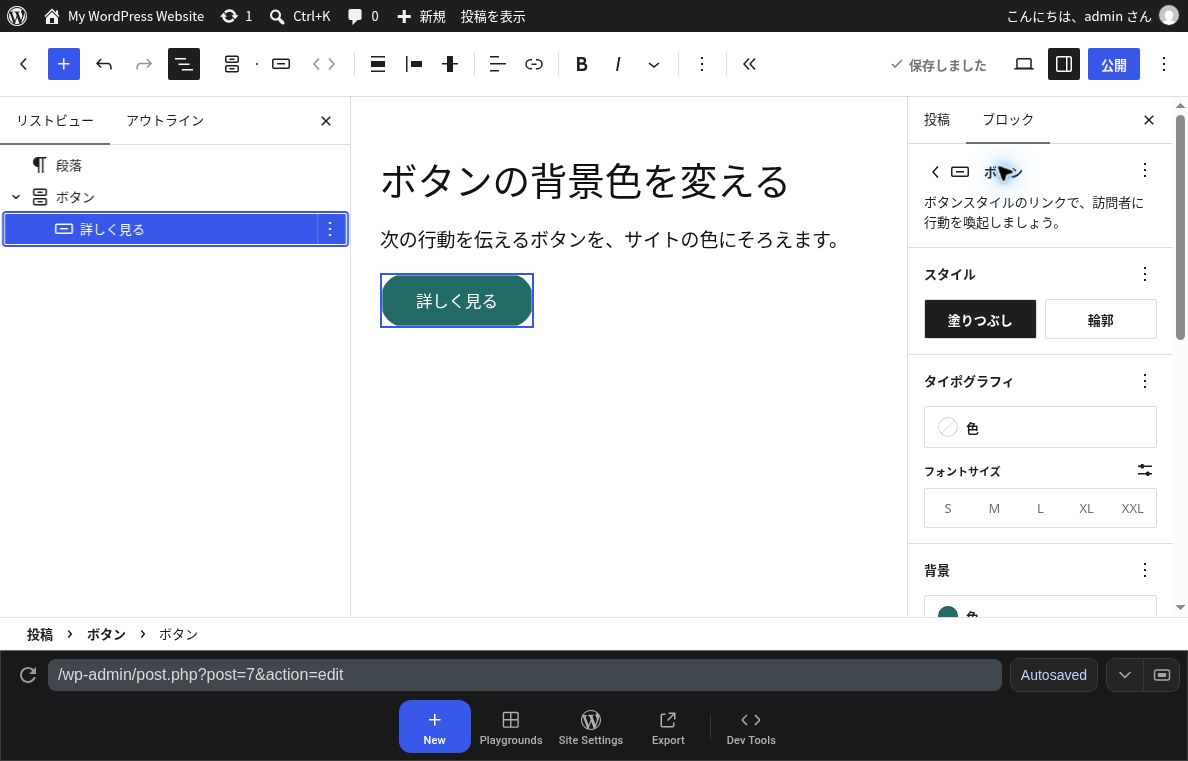Open the dropdown chevron next to Autosaved
Viewport: 1188px width, 761px height.
[x=1124, y=675]
